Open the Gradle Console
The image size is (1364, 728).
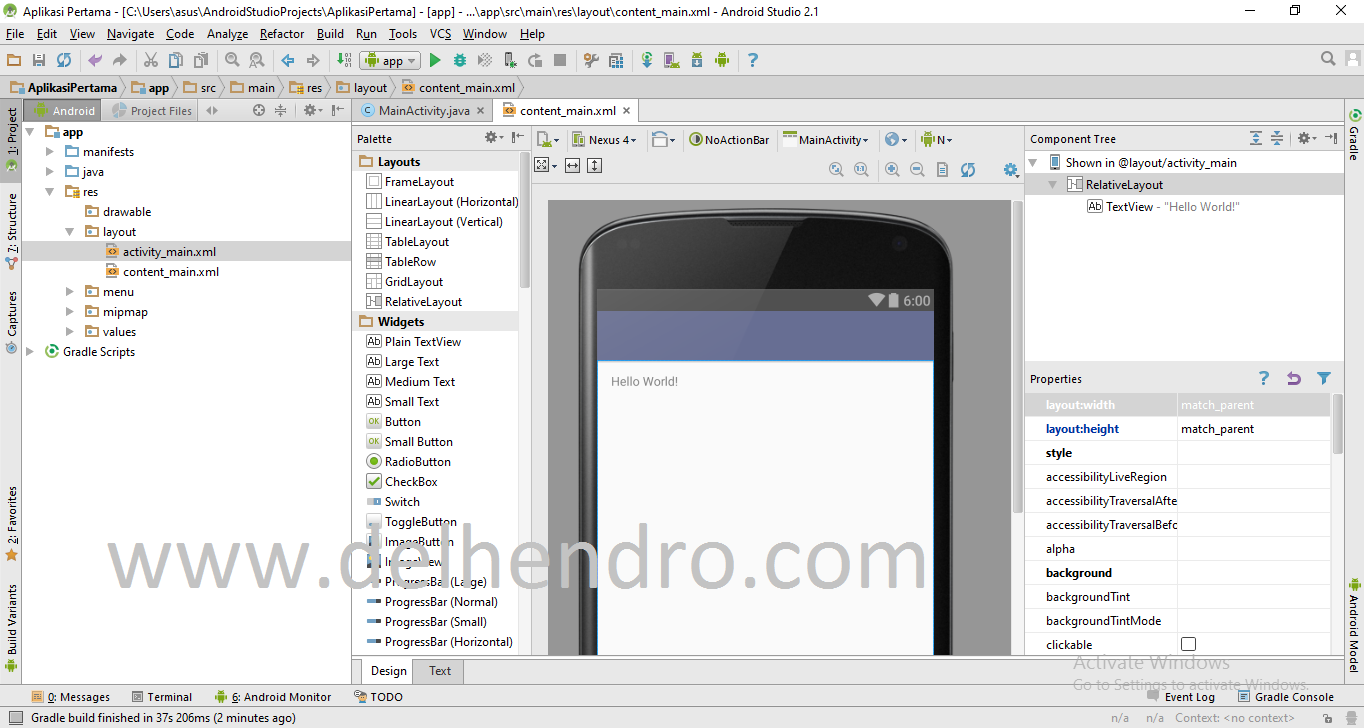click(1285, 697)
